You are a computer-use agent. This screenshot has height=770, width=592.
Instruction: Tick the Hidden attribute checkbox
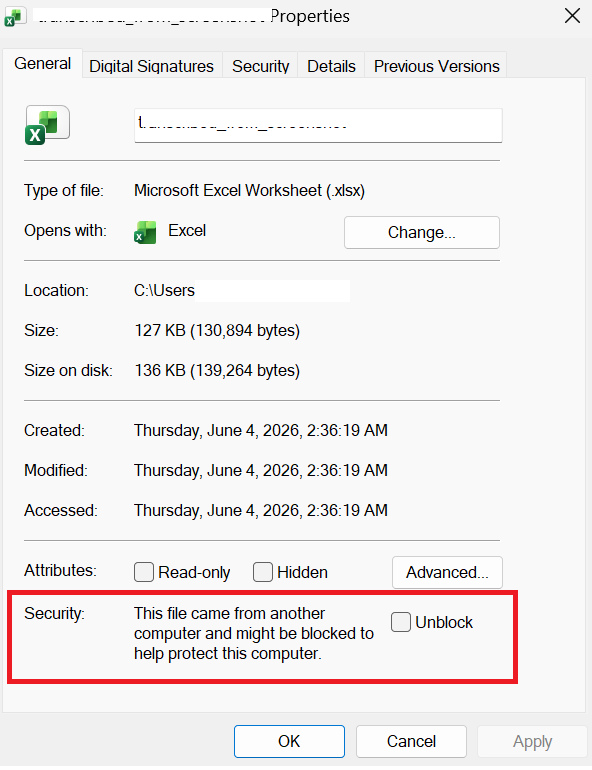(263, 572)
